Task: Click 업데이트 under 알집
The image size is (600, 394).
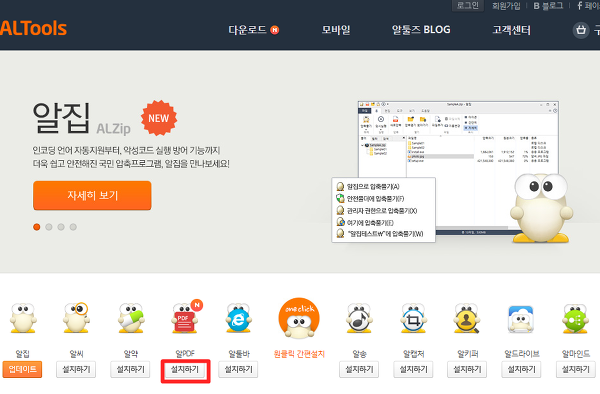Action: (x=22, y=370)
